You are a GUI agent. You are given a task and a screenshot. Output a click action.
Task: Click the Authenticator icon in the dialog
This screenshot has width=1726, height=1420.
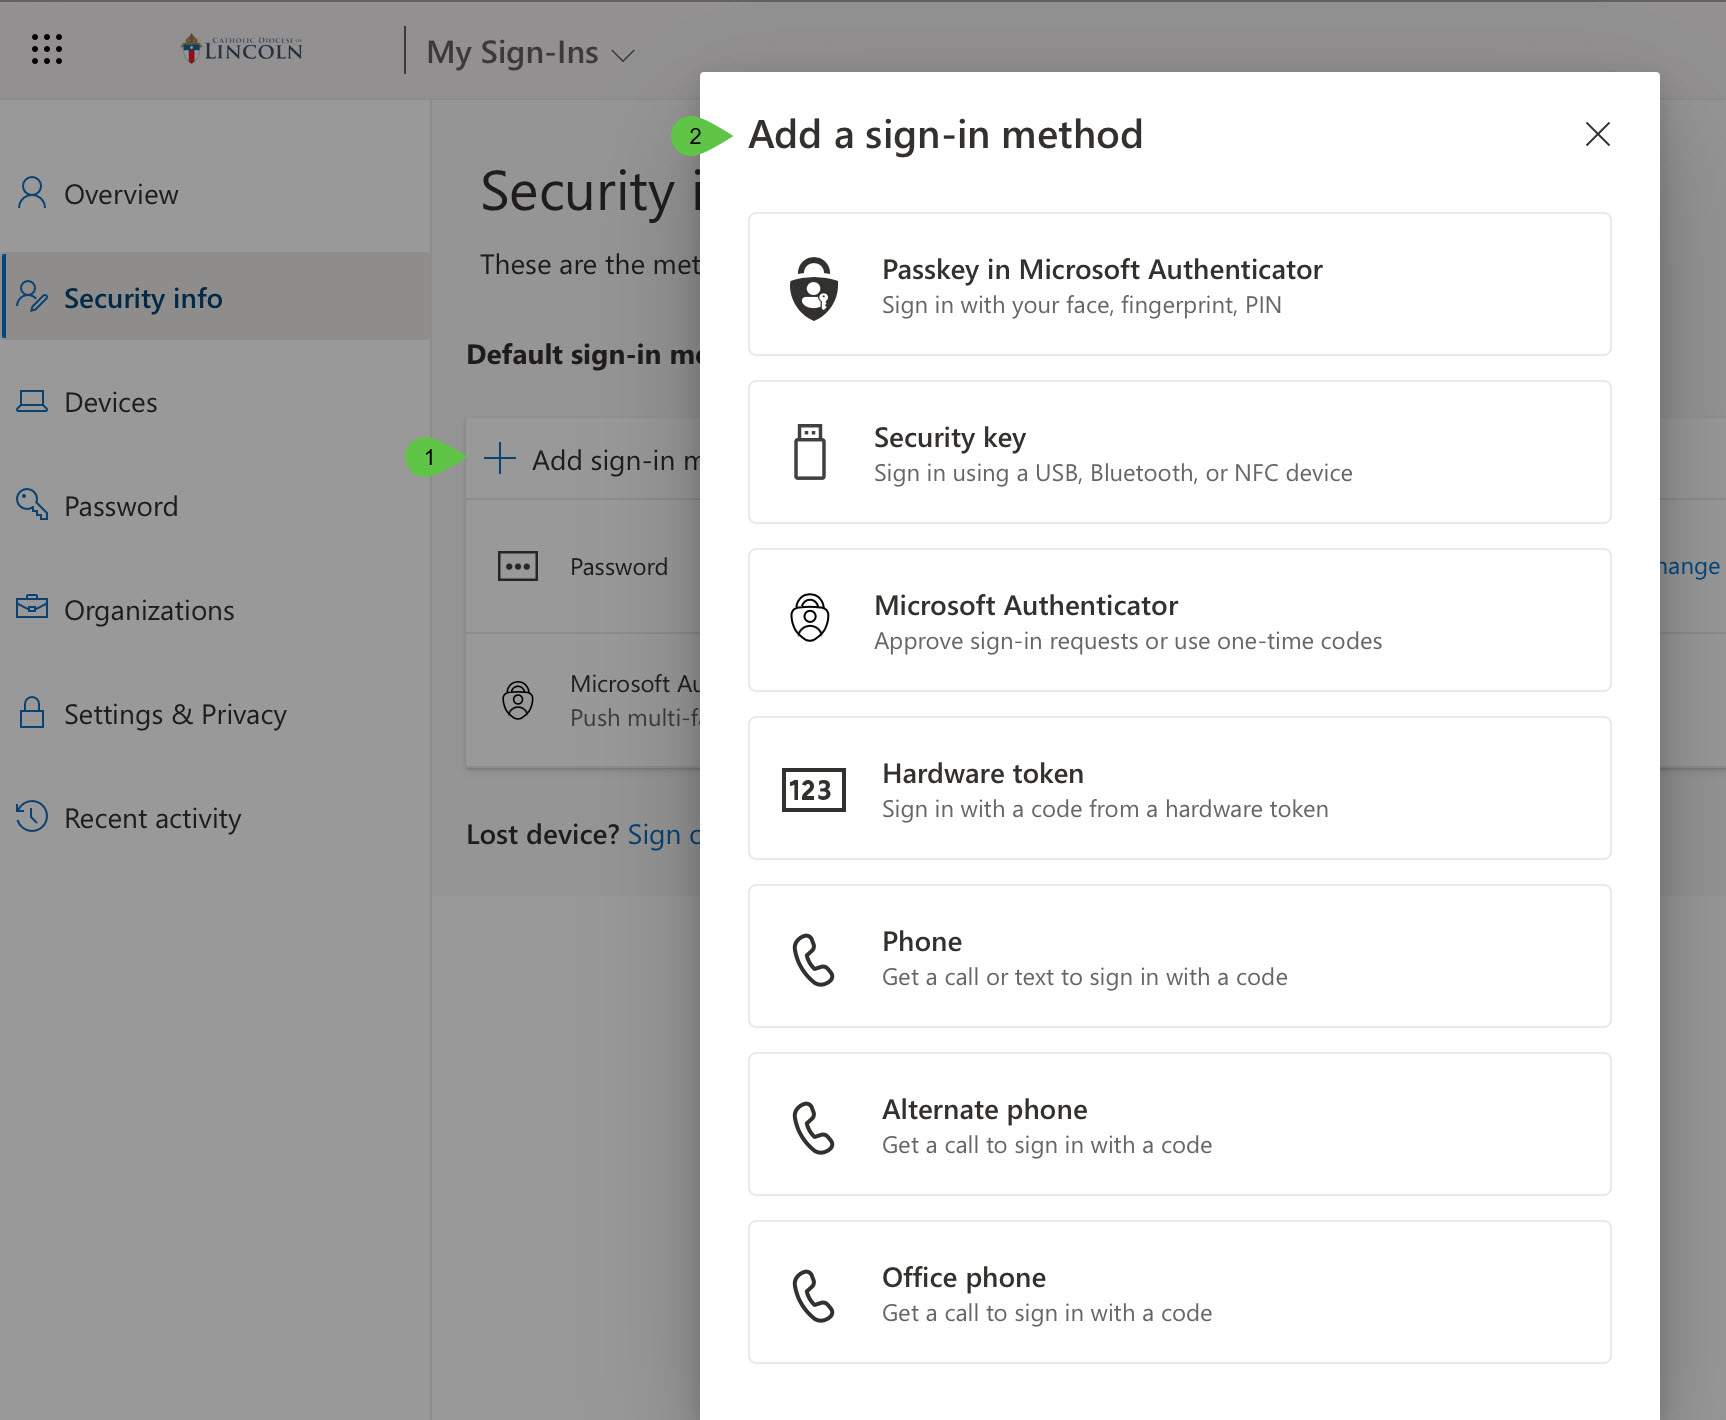point(810,618)
